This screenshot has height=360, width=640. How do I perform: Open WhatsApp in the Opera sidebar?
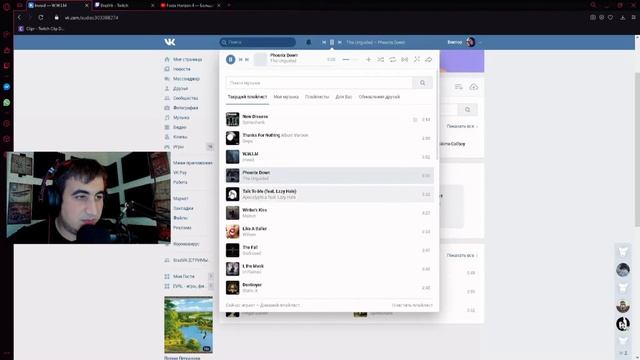click(x=7, y=102)
